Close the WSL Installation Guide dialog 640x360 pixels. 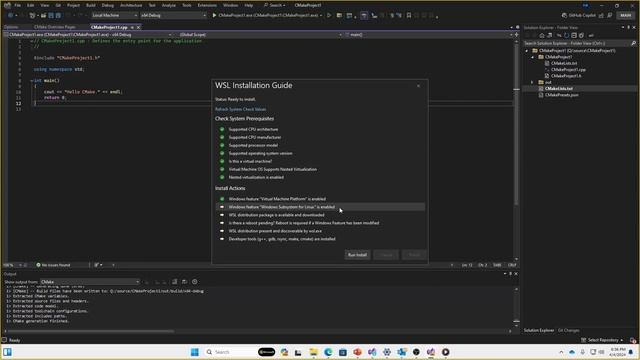click(418, 86)
